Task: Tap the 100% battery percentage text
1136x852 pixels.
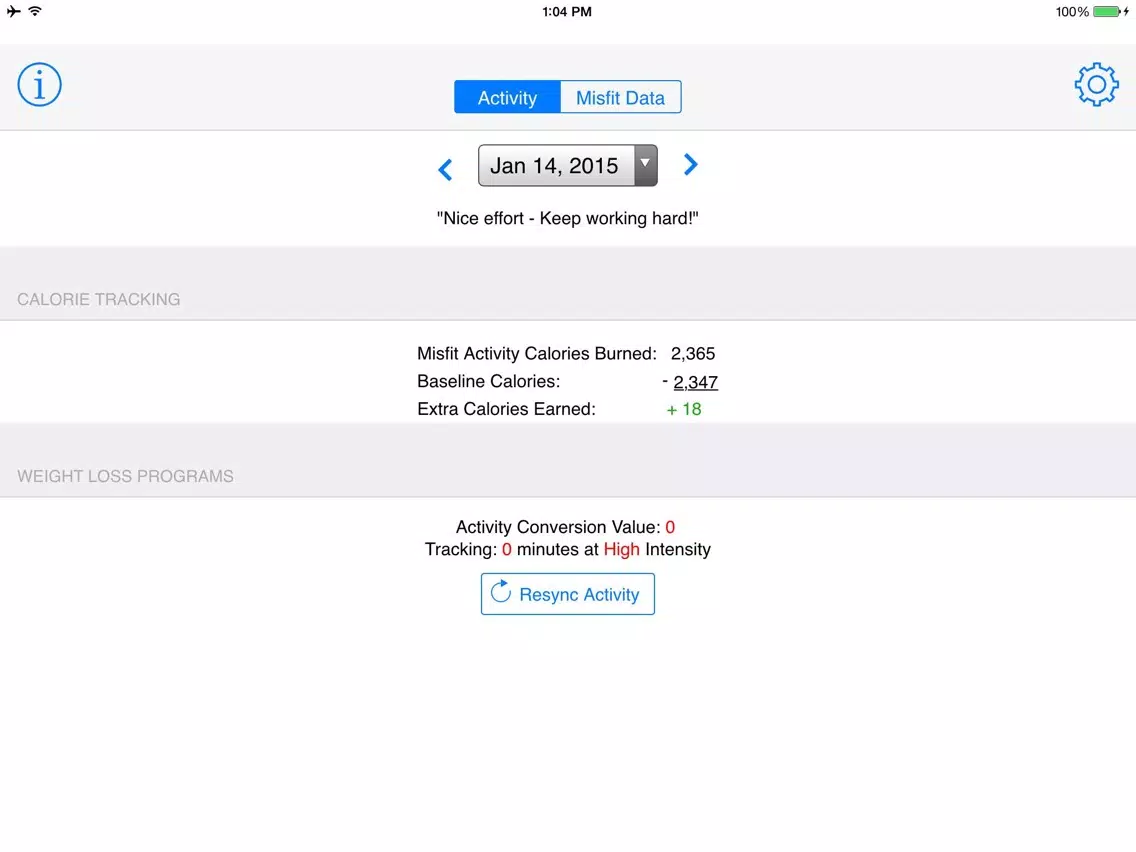Action: coord(1072,12)
